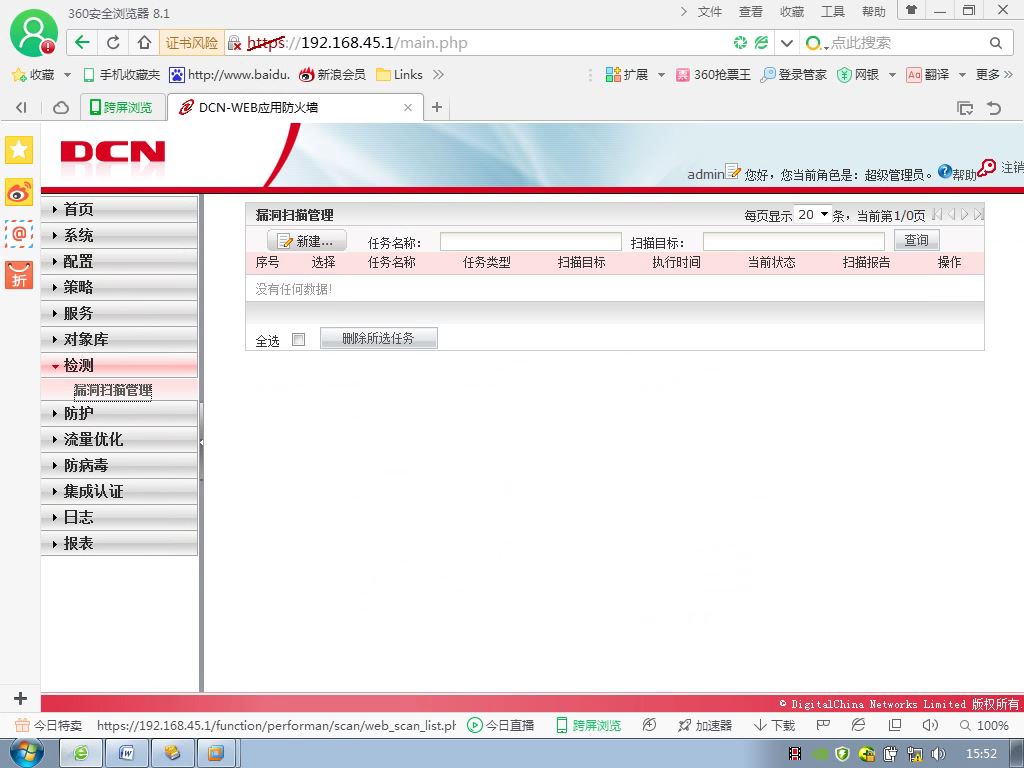
Task: Click the 证书风险 certificate warning badge
Action: 192,42
